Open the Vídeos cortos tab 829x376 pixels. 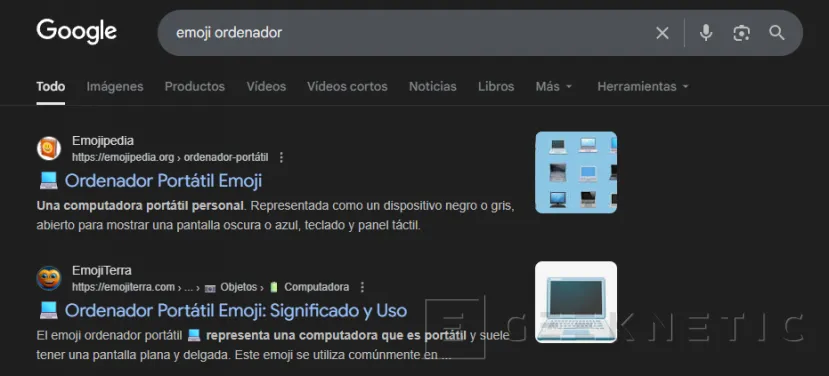[x=347, y=87]
